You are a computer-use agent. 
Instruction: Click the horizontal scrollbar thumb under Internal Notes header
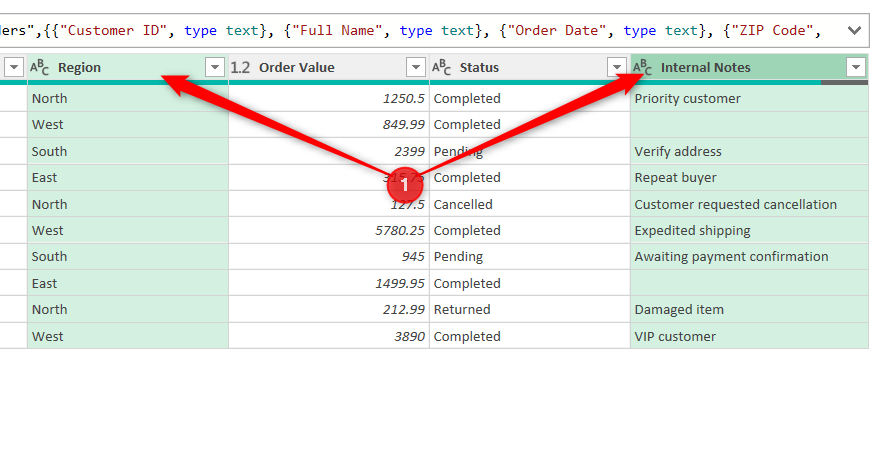[x=844, y=83]
